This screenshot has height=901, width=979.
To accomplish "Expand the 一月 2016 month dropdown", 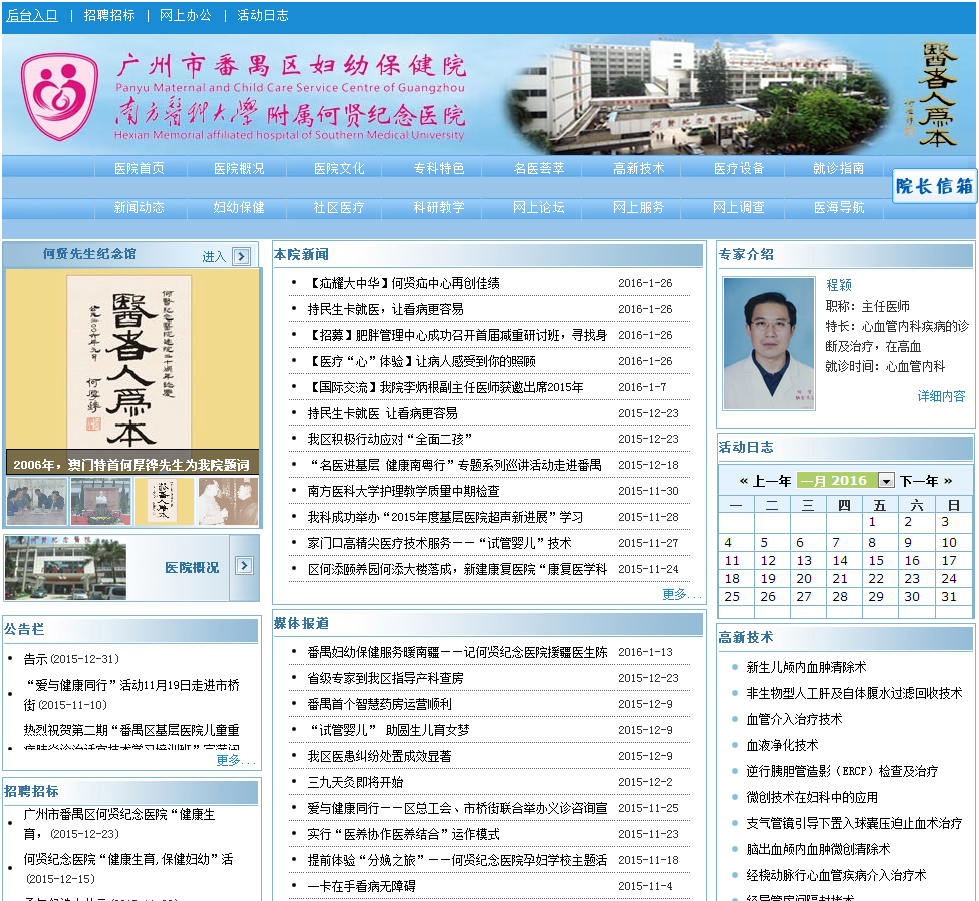I will (x=886, y=481).
